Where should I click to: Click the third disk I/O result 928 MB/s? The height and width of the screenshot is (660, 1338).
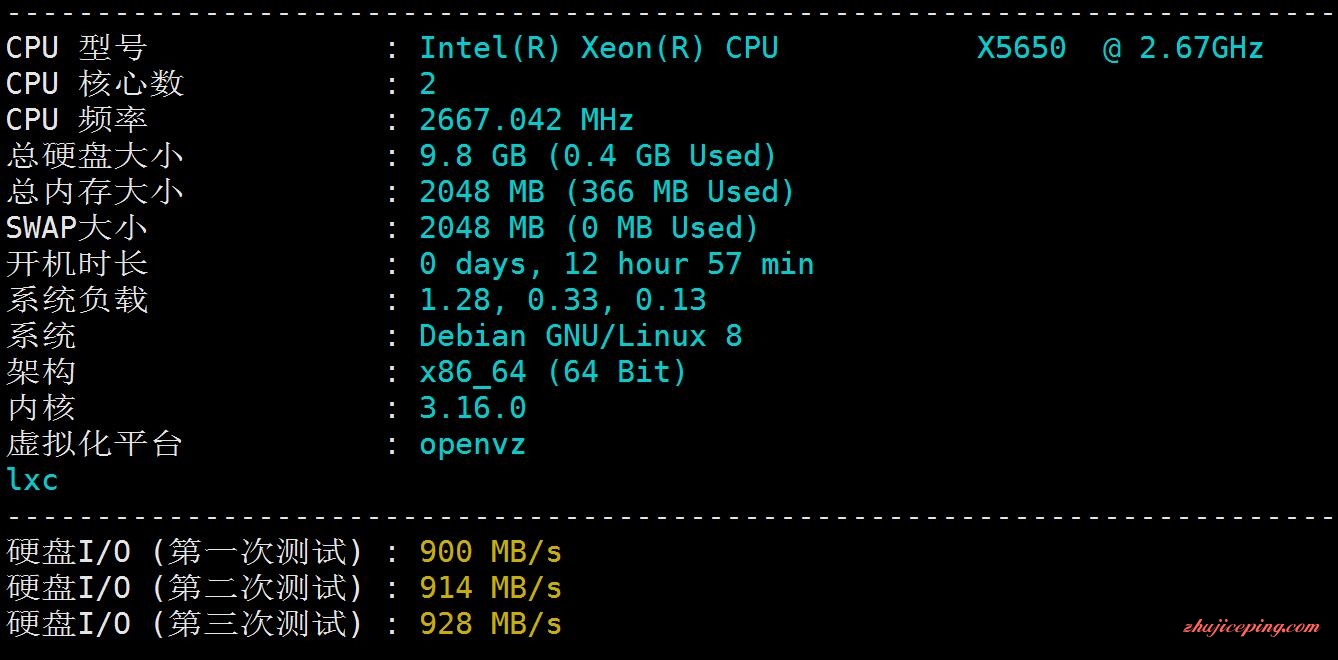[490, 624]
